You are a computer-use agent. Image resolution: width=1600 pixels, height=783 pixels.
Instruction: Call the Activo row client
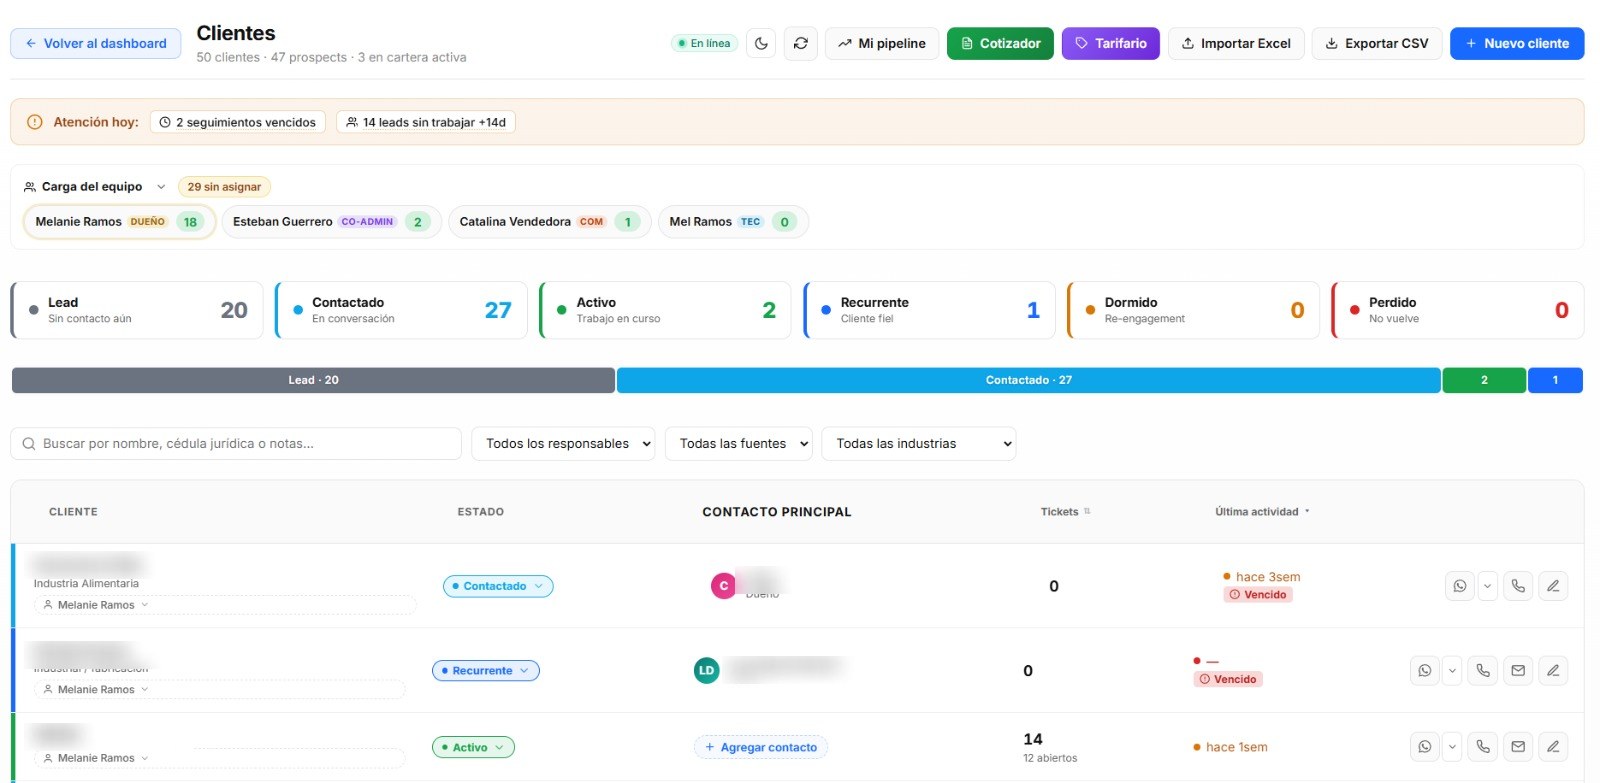pyautogui.click(x=1483, y=746)
